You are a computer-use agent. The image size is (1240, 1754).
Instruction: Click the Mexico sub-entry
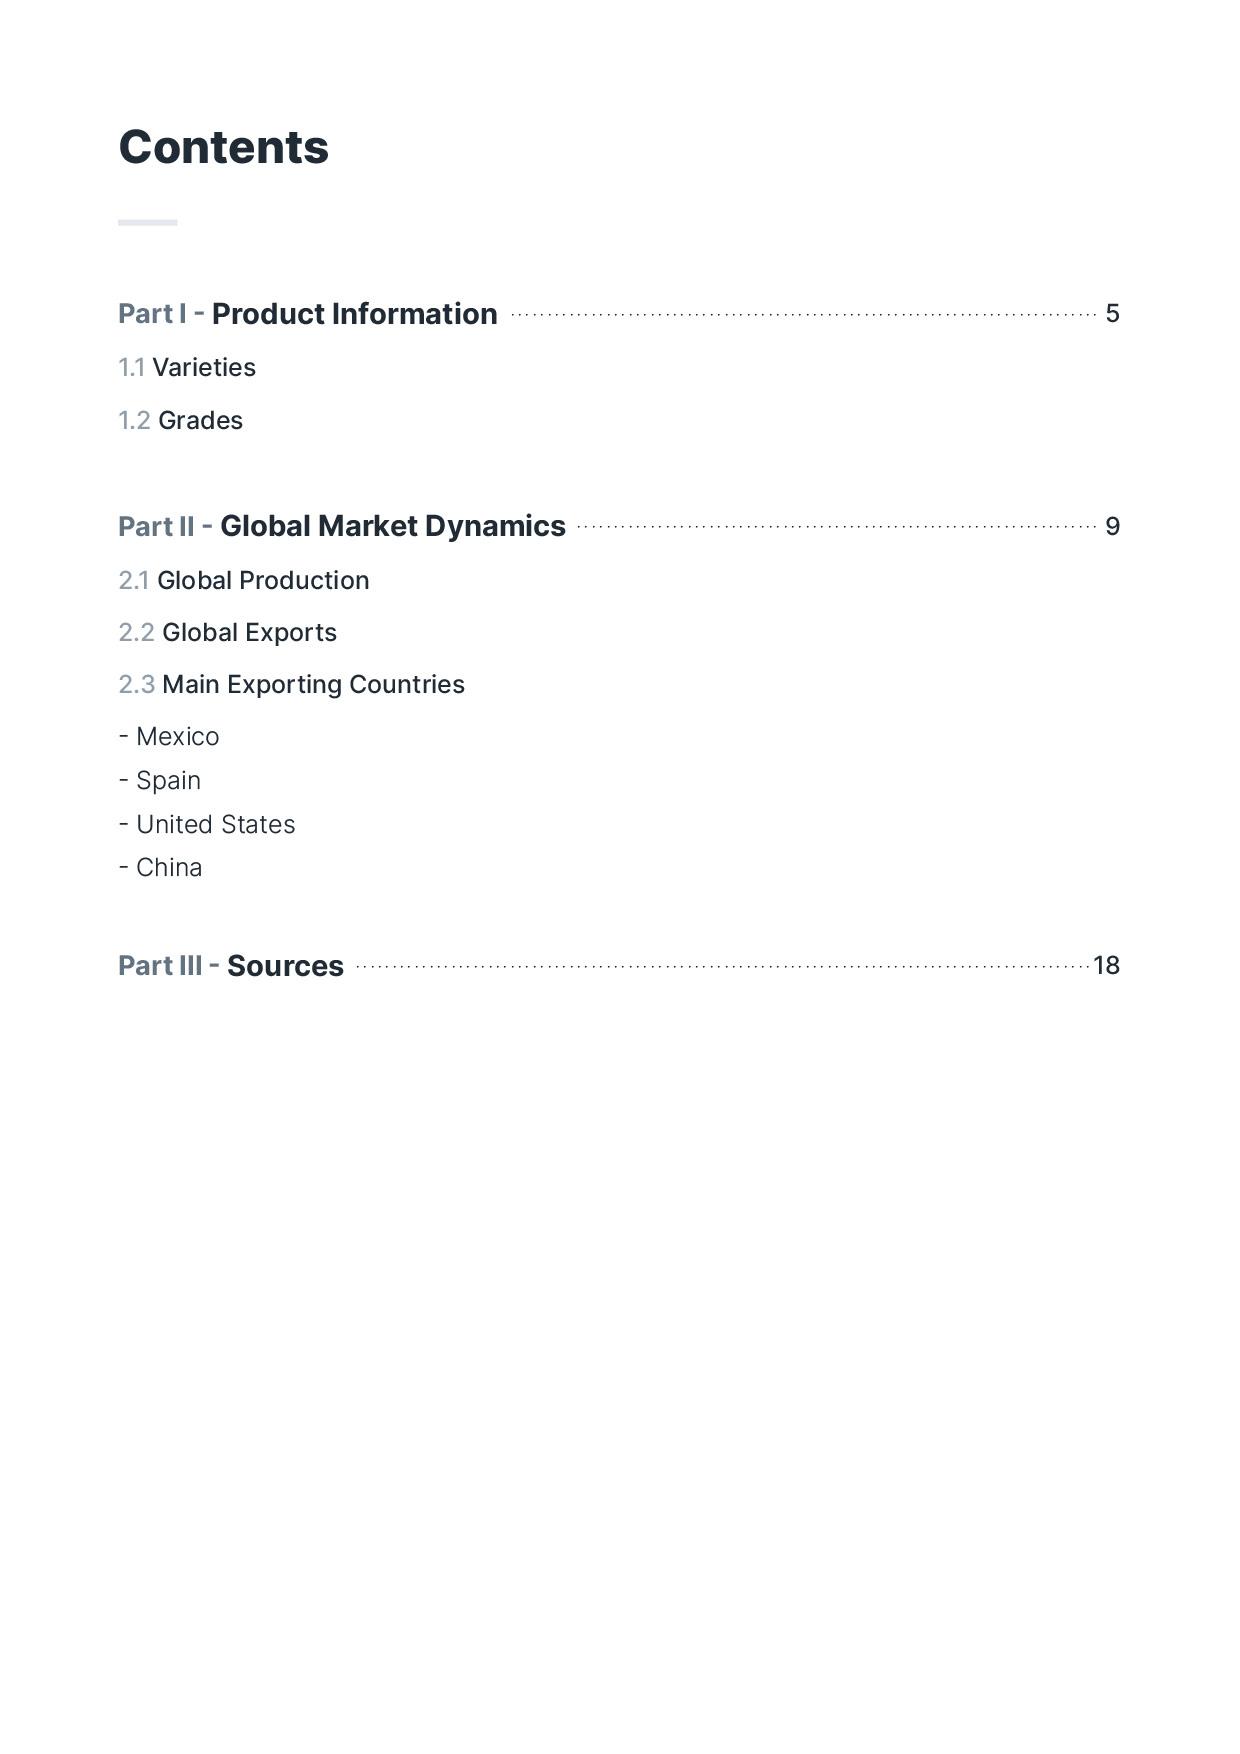[169, 737]
